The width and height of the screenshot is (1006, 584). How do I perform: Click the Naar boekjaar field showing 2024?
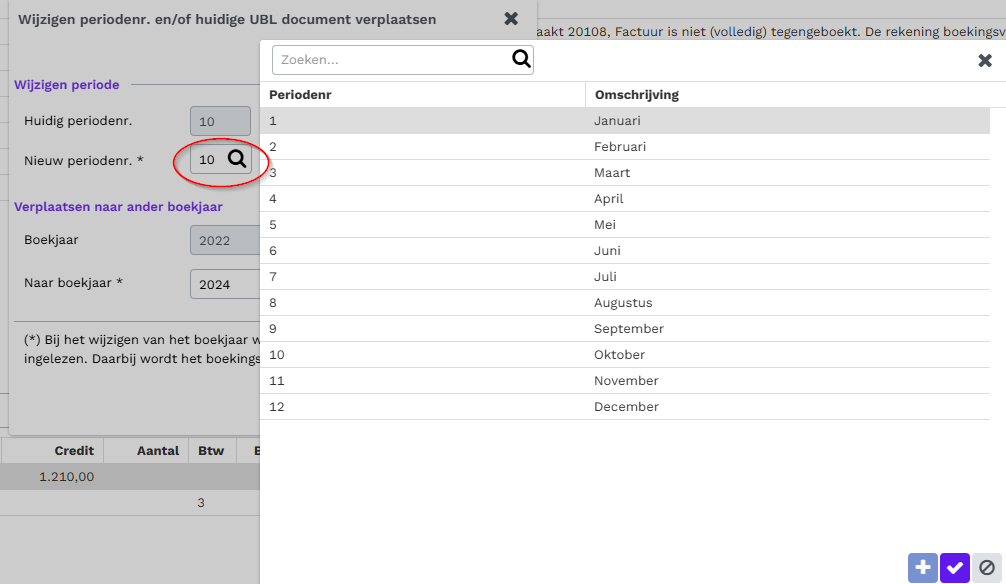pos(225,284)
